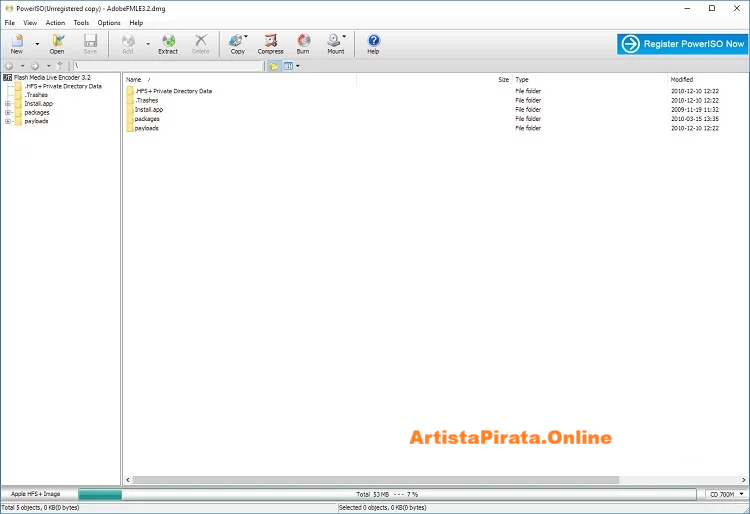Open the Options menu
Image resolution: width=750 pixels, height=514 pixels.
click(x=109, y=22)
